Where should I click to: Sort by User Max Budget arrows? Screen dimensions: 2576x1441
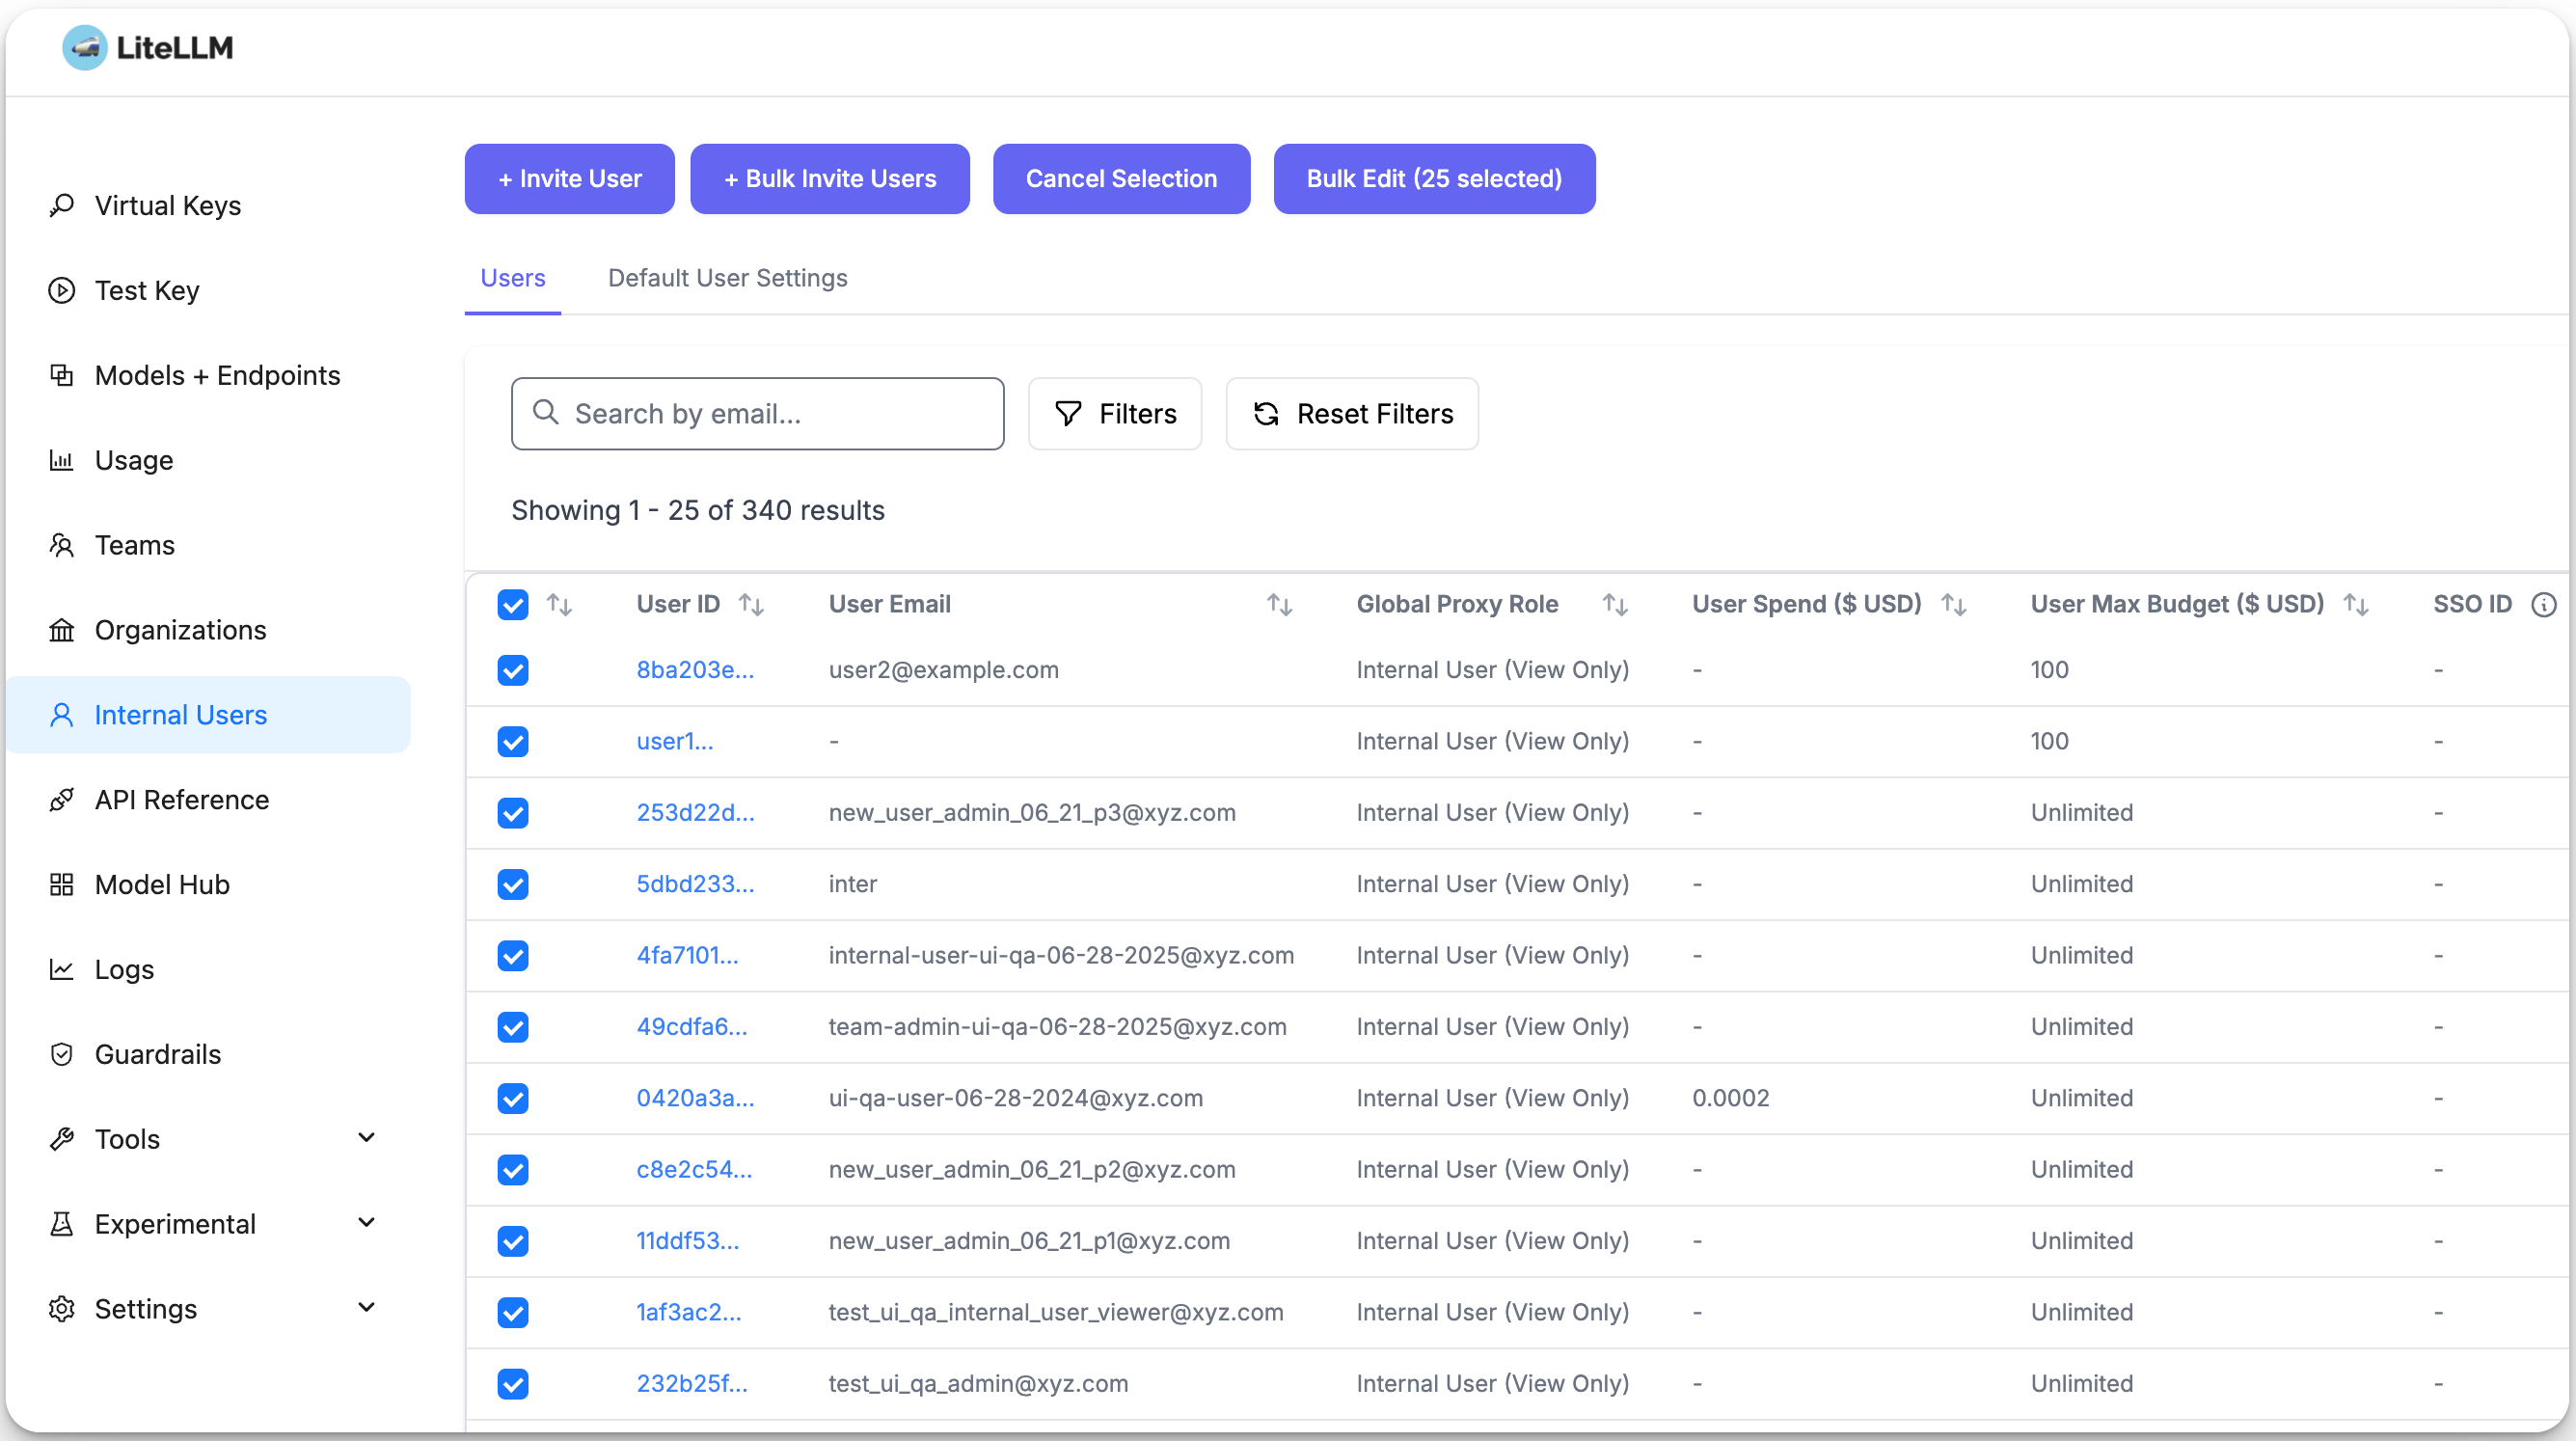pos(2355,604)
